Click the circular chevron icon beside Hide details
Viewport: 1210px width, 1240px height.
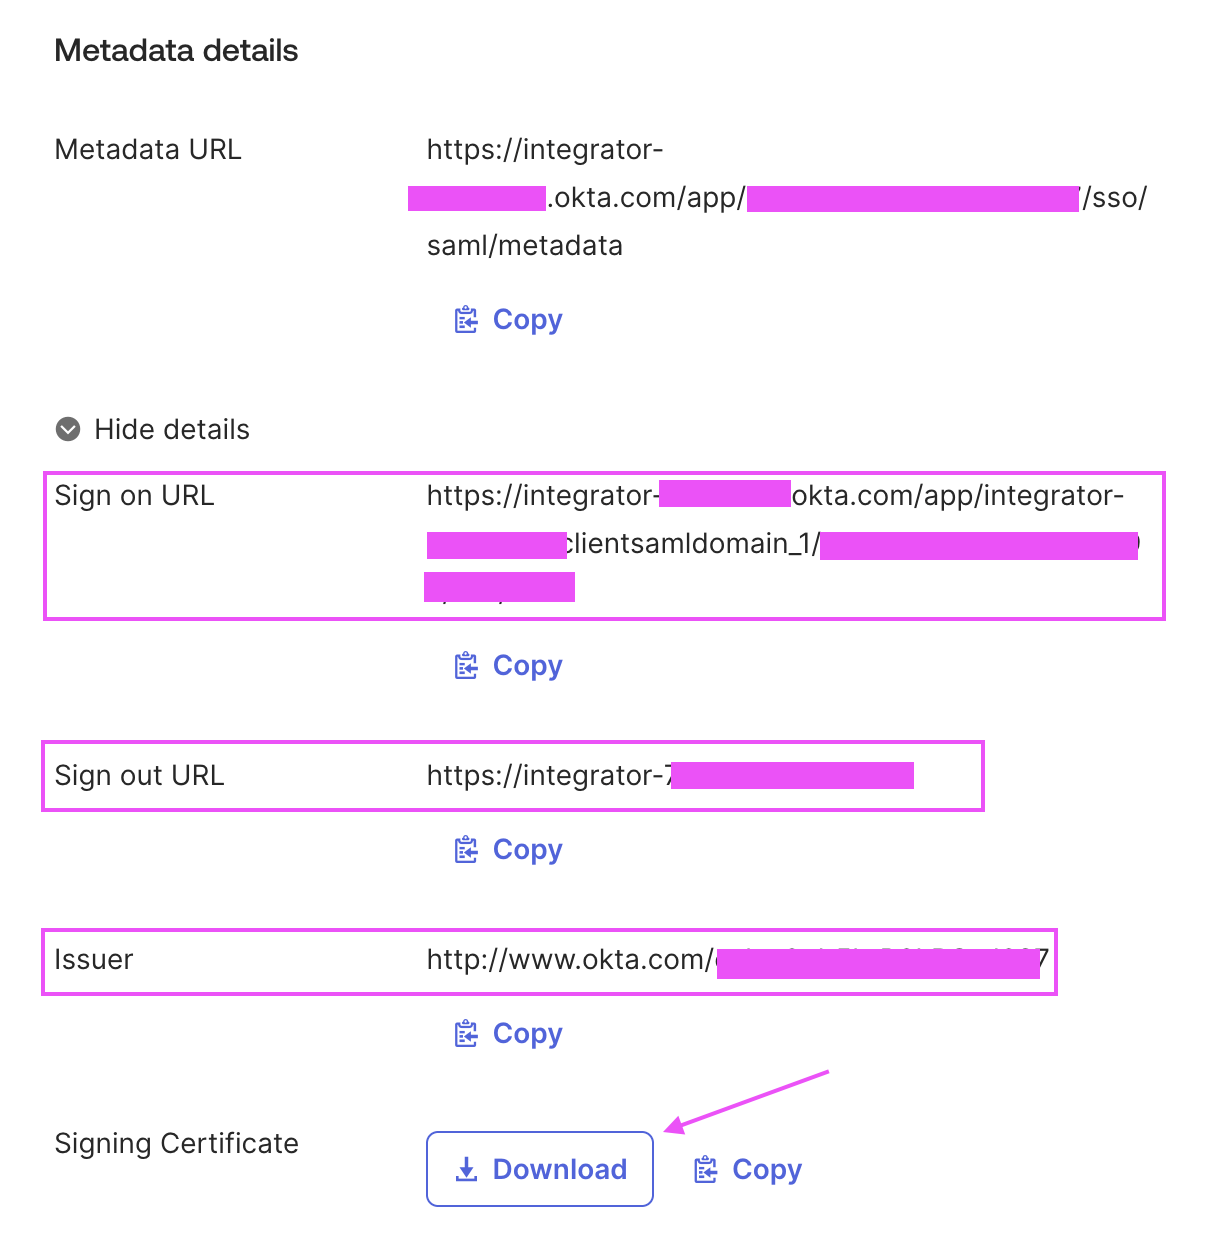[x=67, y=429]
